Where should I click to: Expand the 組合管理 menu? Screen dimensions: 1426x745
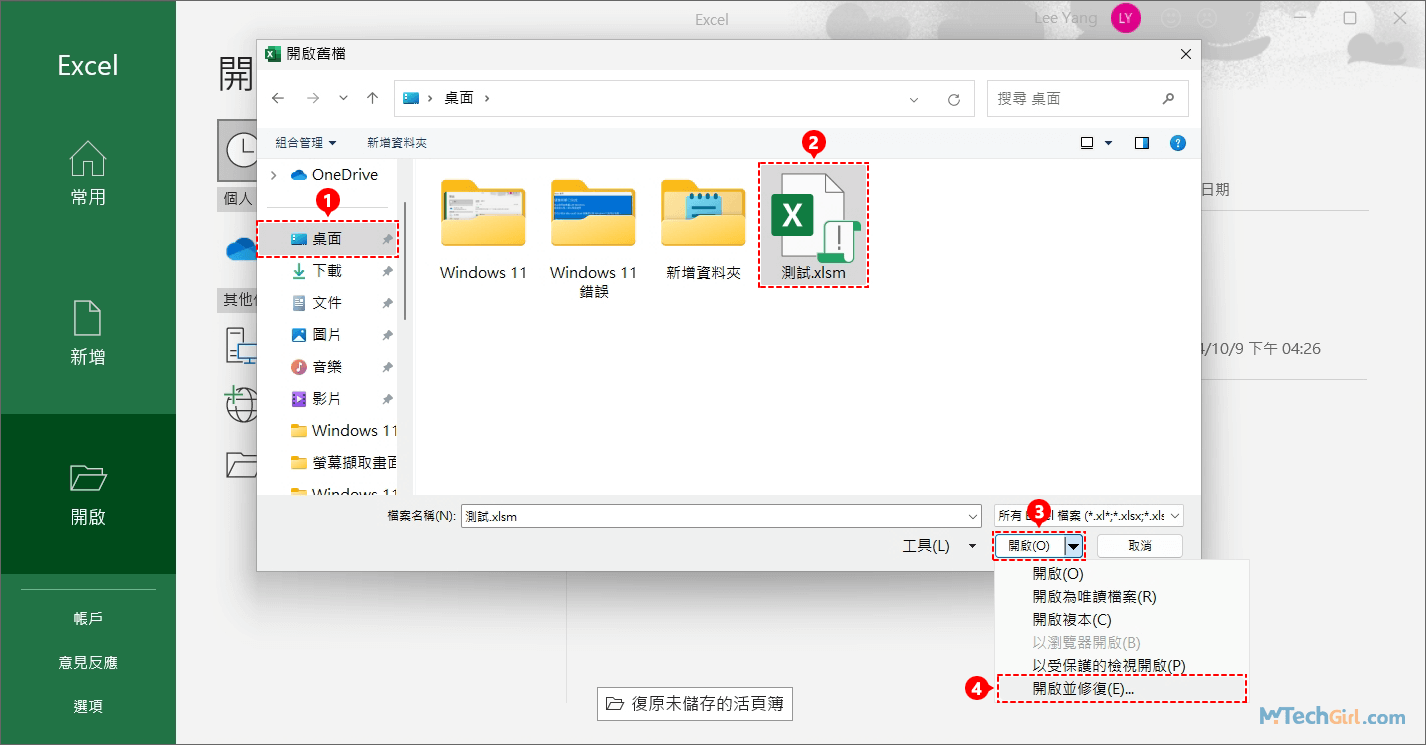[306, 143]
